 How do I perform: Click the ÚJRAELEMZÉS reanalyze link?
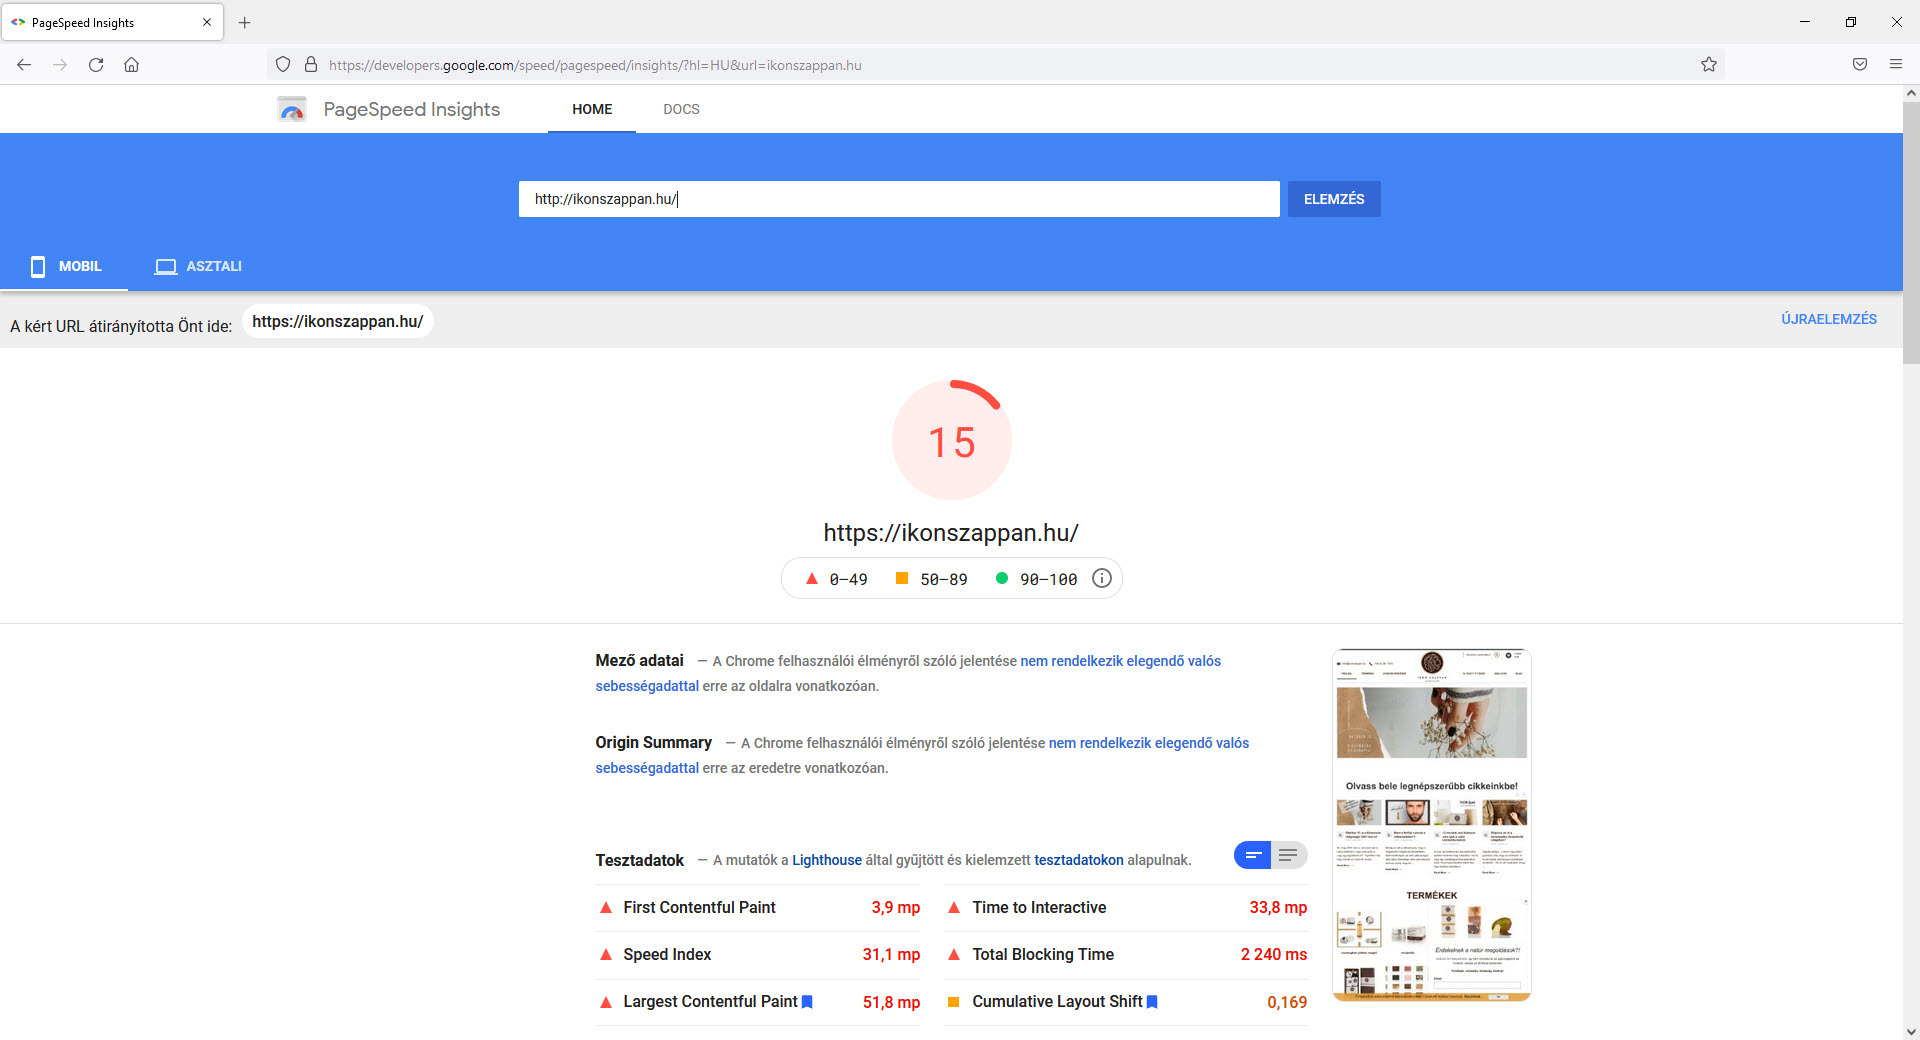click(1828, 319)
